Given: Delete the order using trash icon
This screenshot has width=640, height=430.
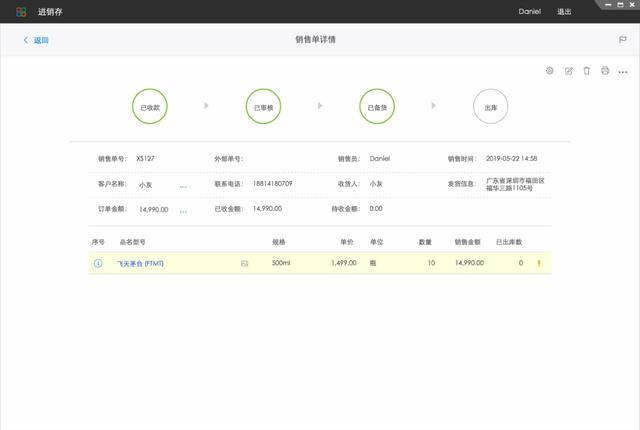Looking at the screenshot, I should [x=587, y=71].
